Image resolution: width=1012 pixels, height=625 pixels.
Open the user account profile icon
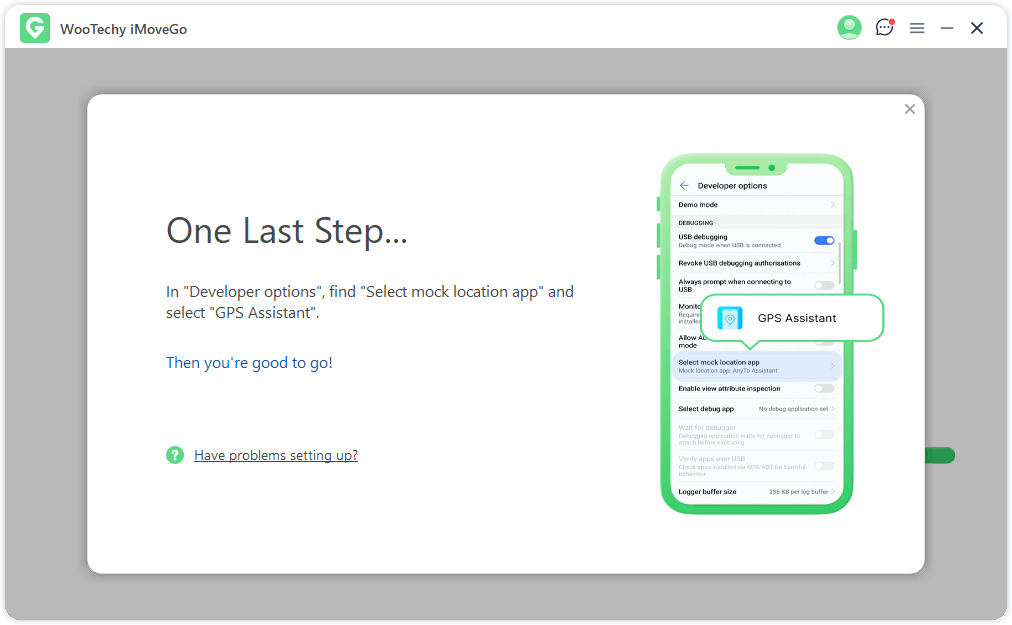pos(849,28)
